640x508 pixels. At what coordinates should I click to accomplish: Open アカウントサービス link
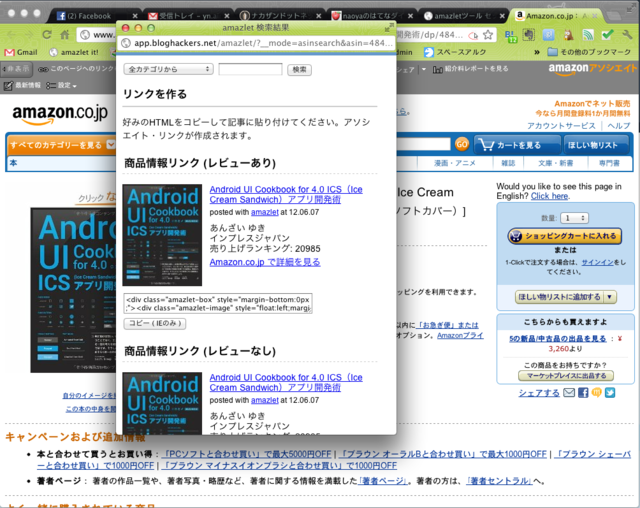tap(561, 126)
